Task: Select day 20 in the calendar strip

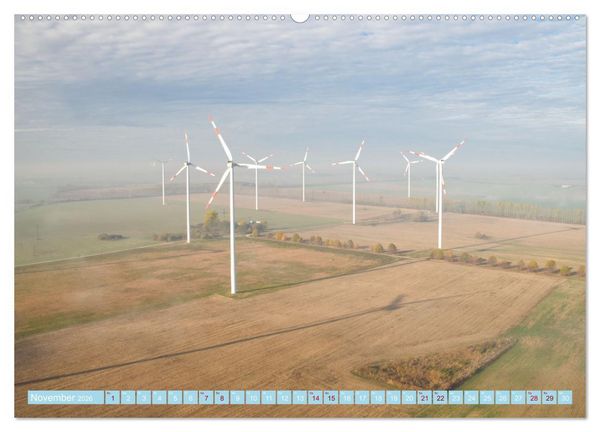Action: 409,397
